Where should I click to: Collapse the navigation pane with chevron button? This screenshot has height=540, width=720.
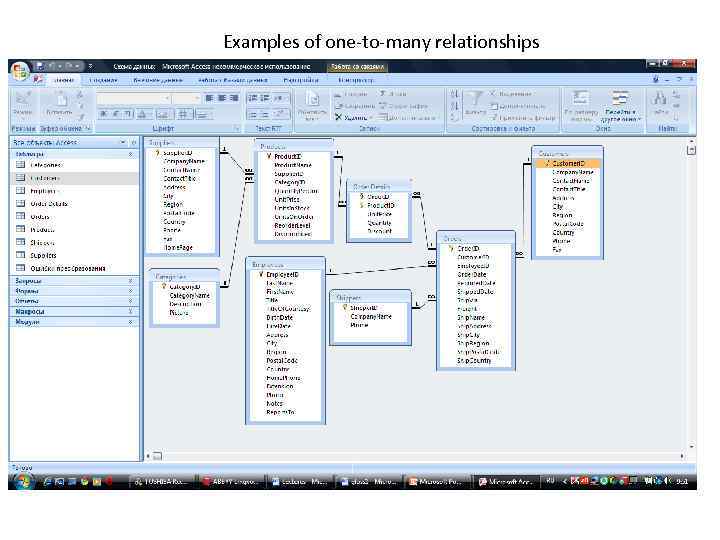[x=134, y=142]
